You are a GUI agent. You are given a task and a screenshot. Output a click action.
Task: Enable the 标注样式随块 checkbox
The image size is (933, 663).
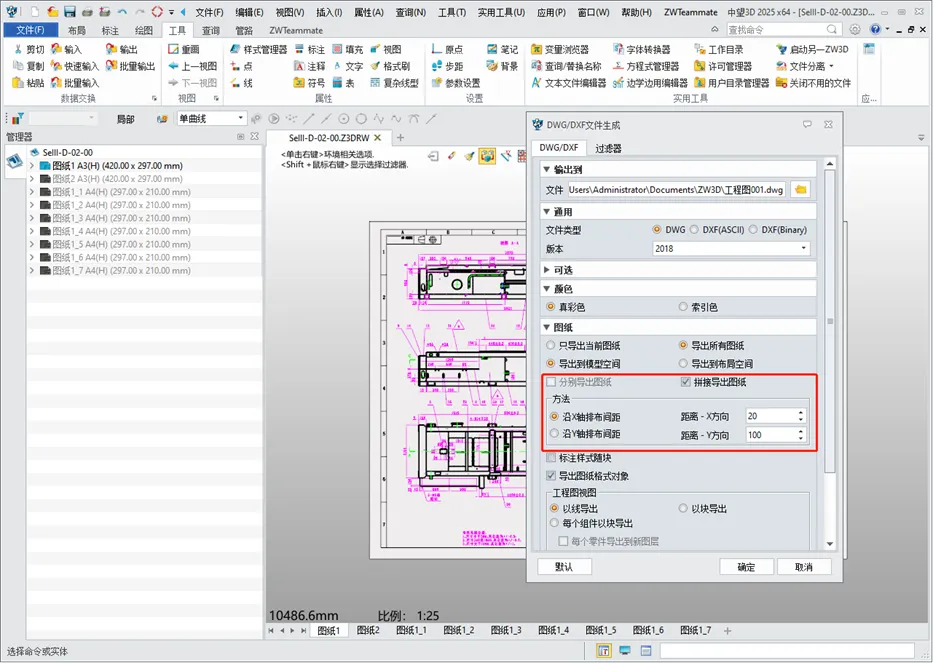552,458
